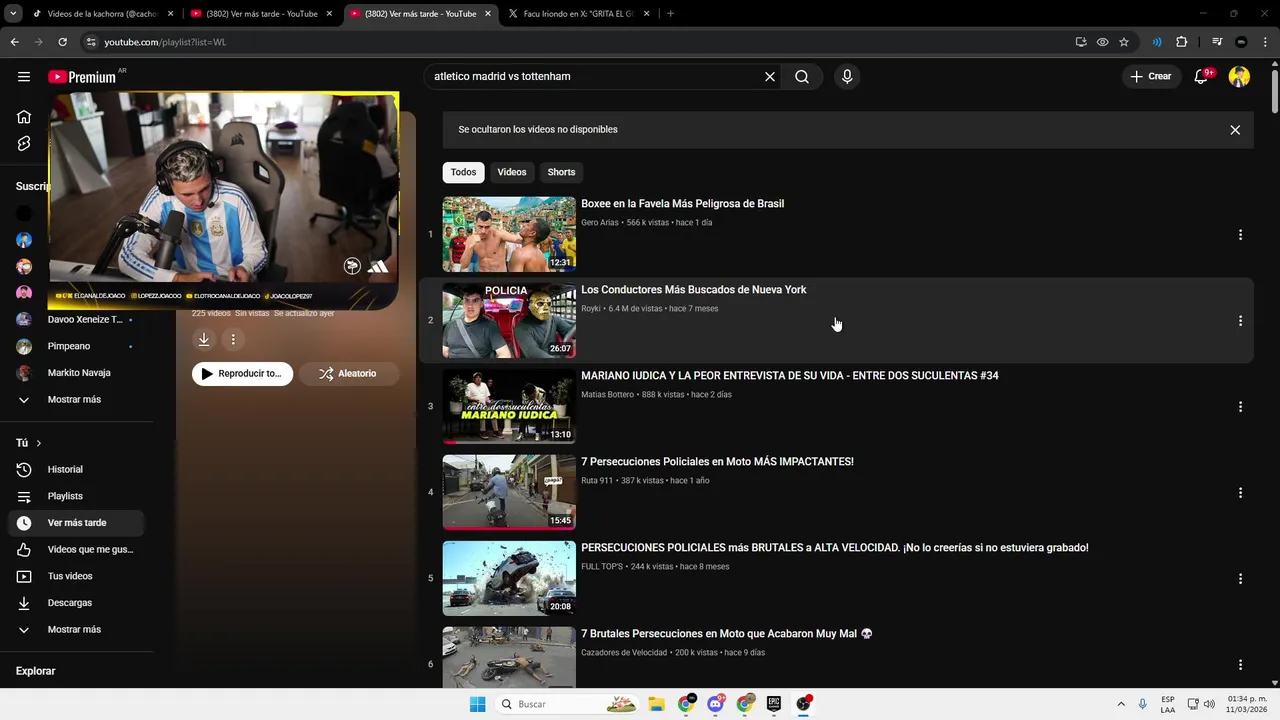Open the playlist three-dot menu
The height and width of the screenshot is (720, 1280).
pyautogui.click(x=233, y=340)
